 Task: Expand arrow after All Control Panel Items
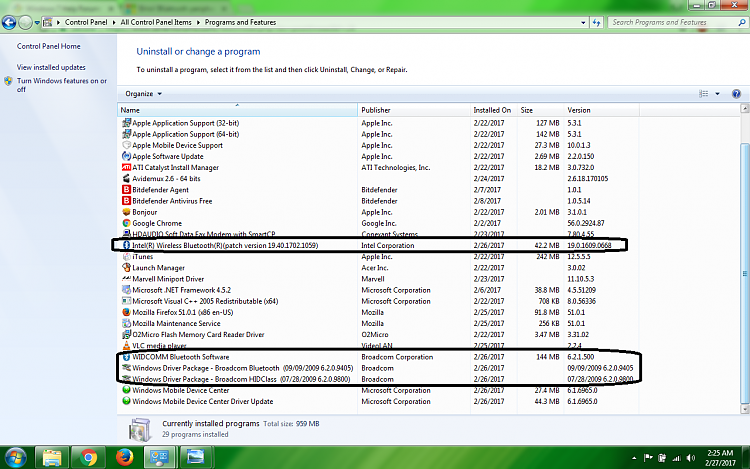click(x=198, y=22)
